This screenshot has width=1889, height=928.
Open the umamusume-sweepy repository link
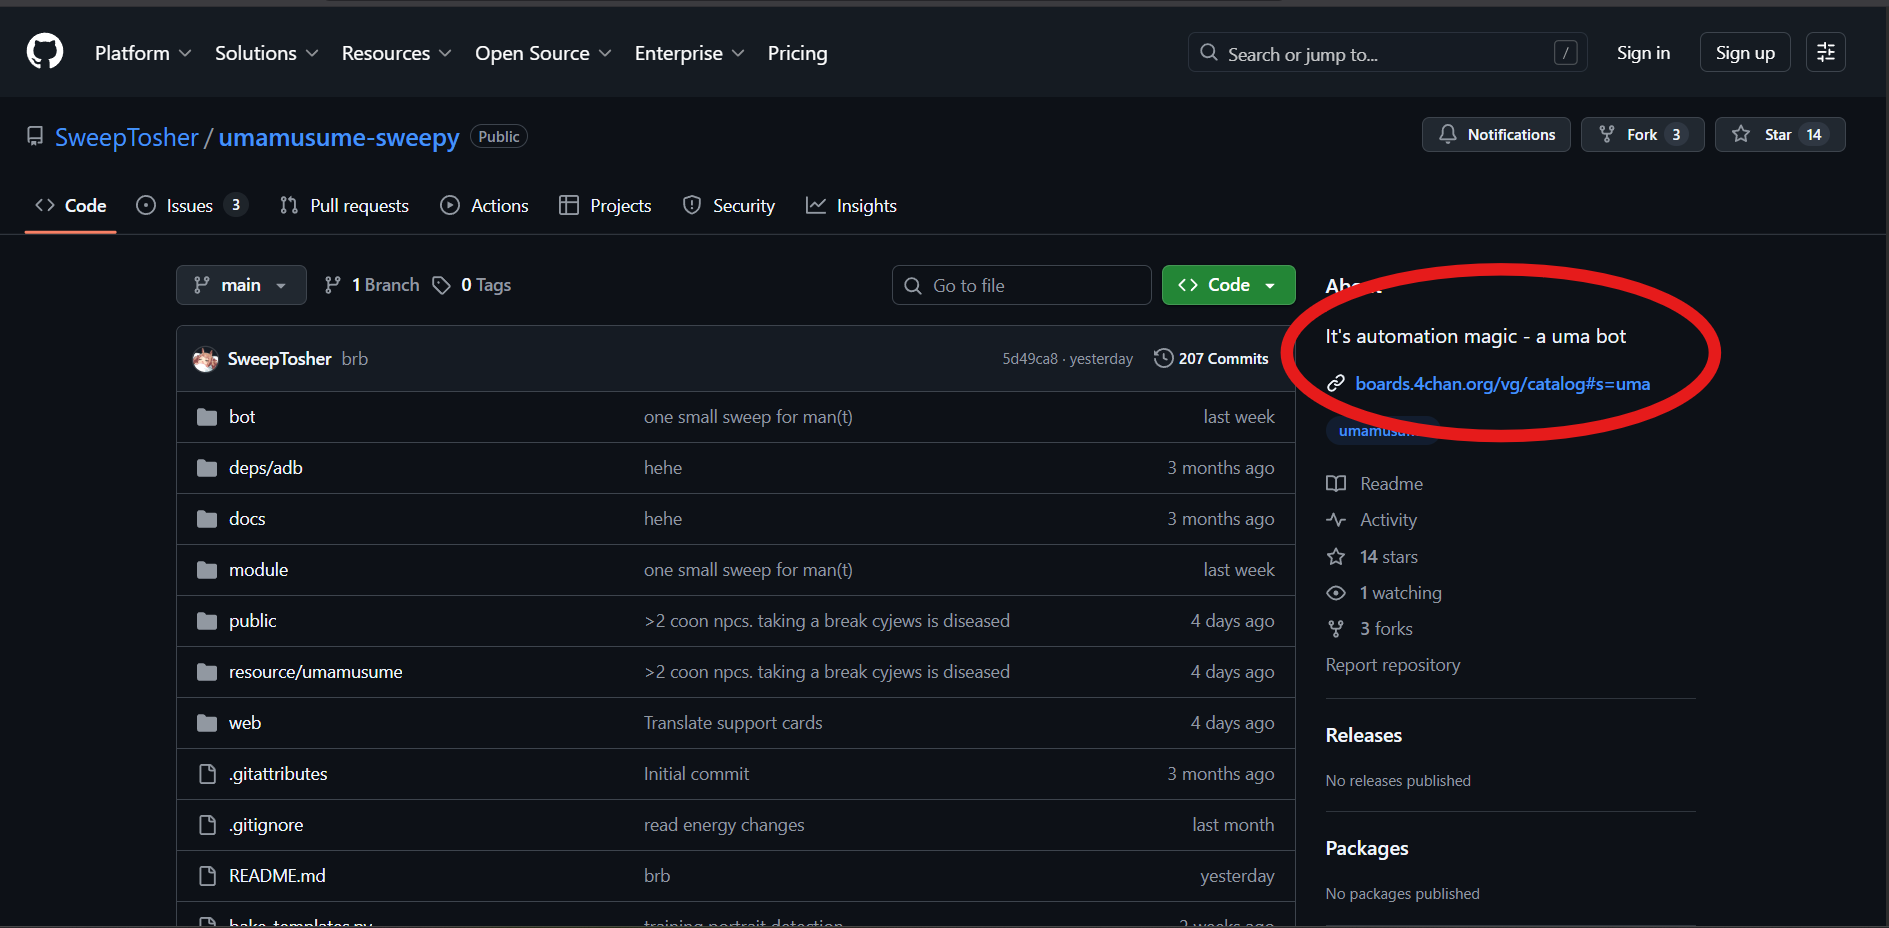pyautogui.click(x=339, y=137)
